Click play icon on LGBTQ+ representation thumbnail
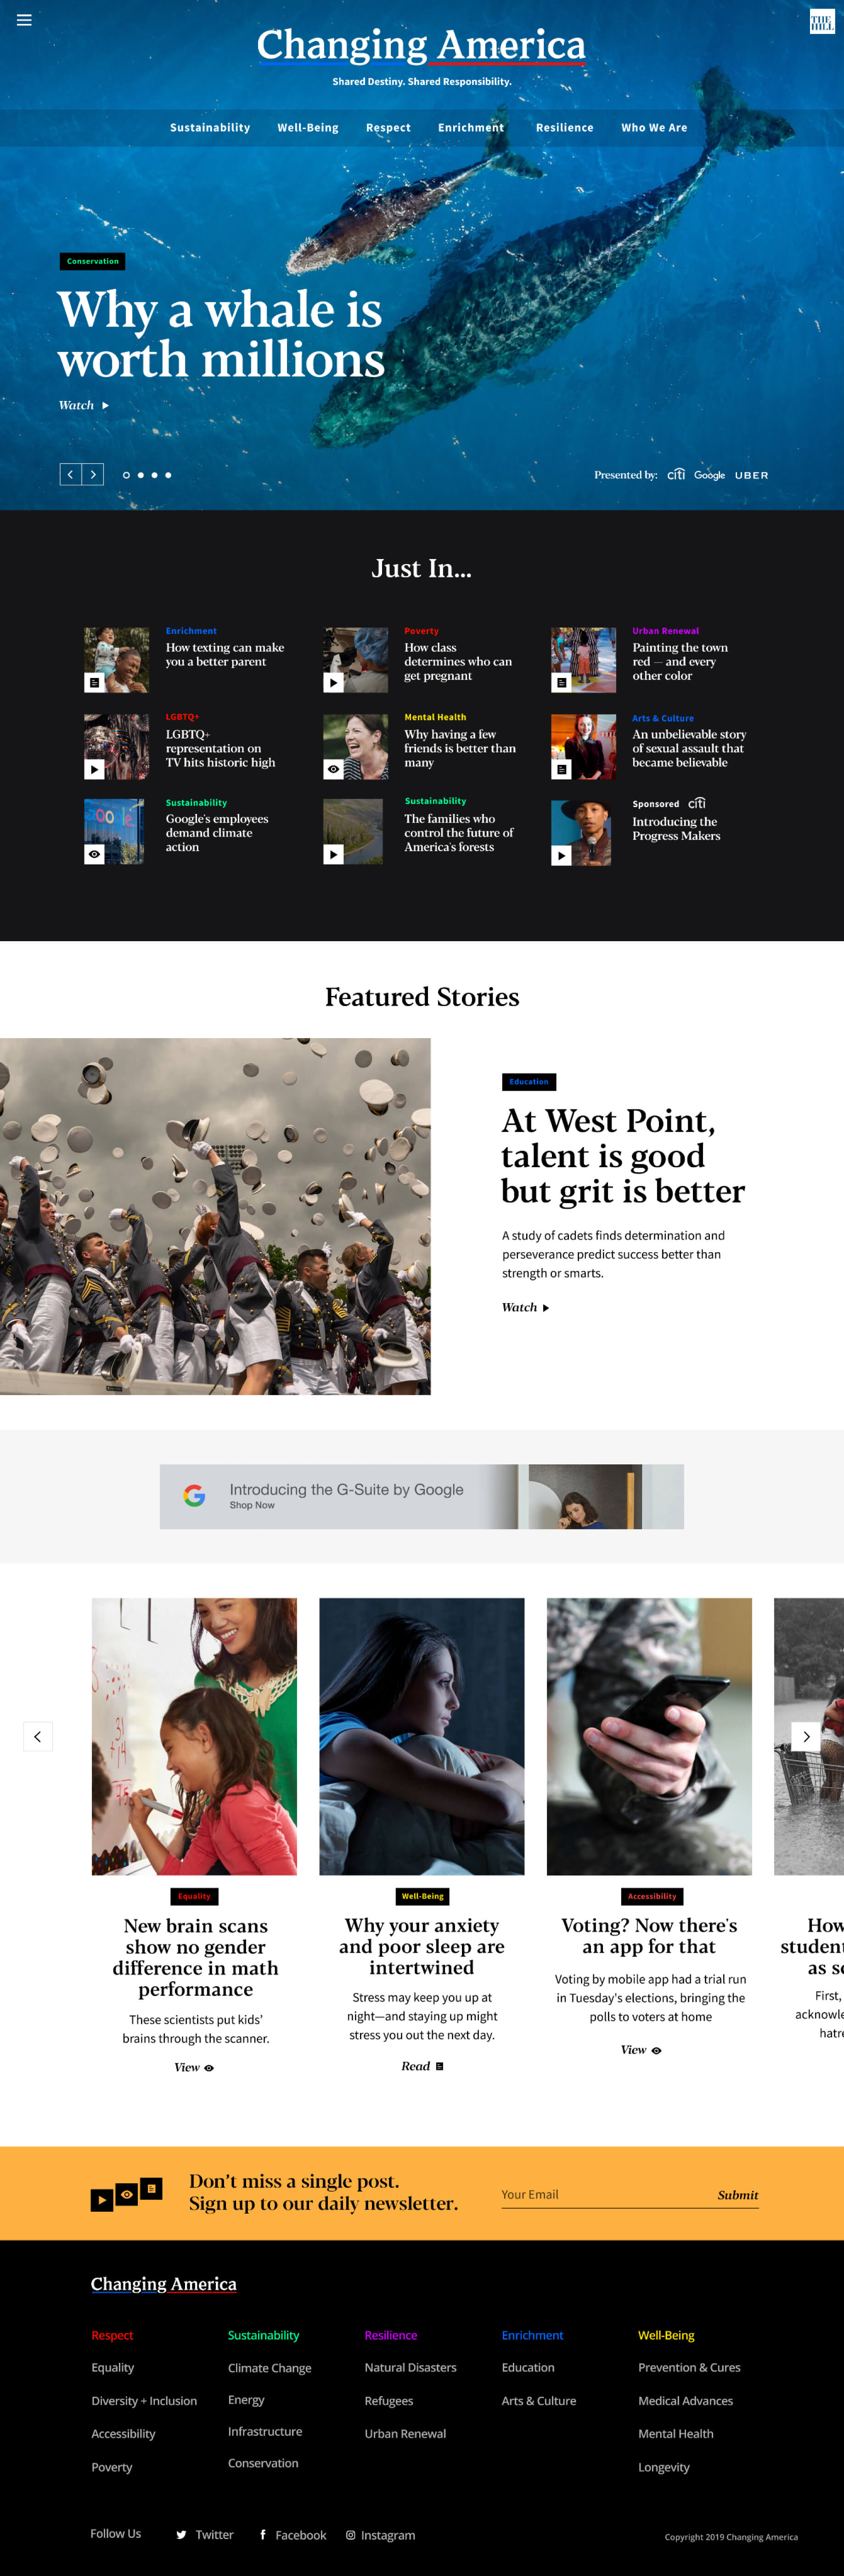Screen dimensions: 844x2576 click(94, 769)
